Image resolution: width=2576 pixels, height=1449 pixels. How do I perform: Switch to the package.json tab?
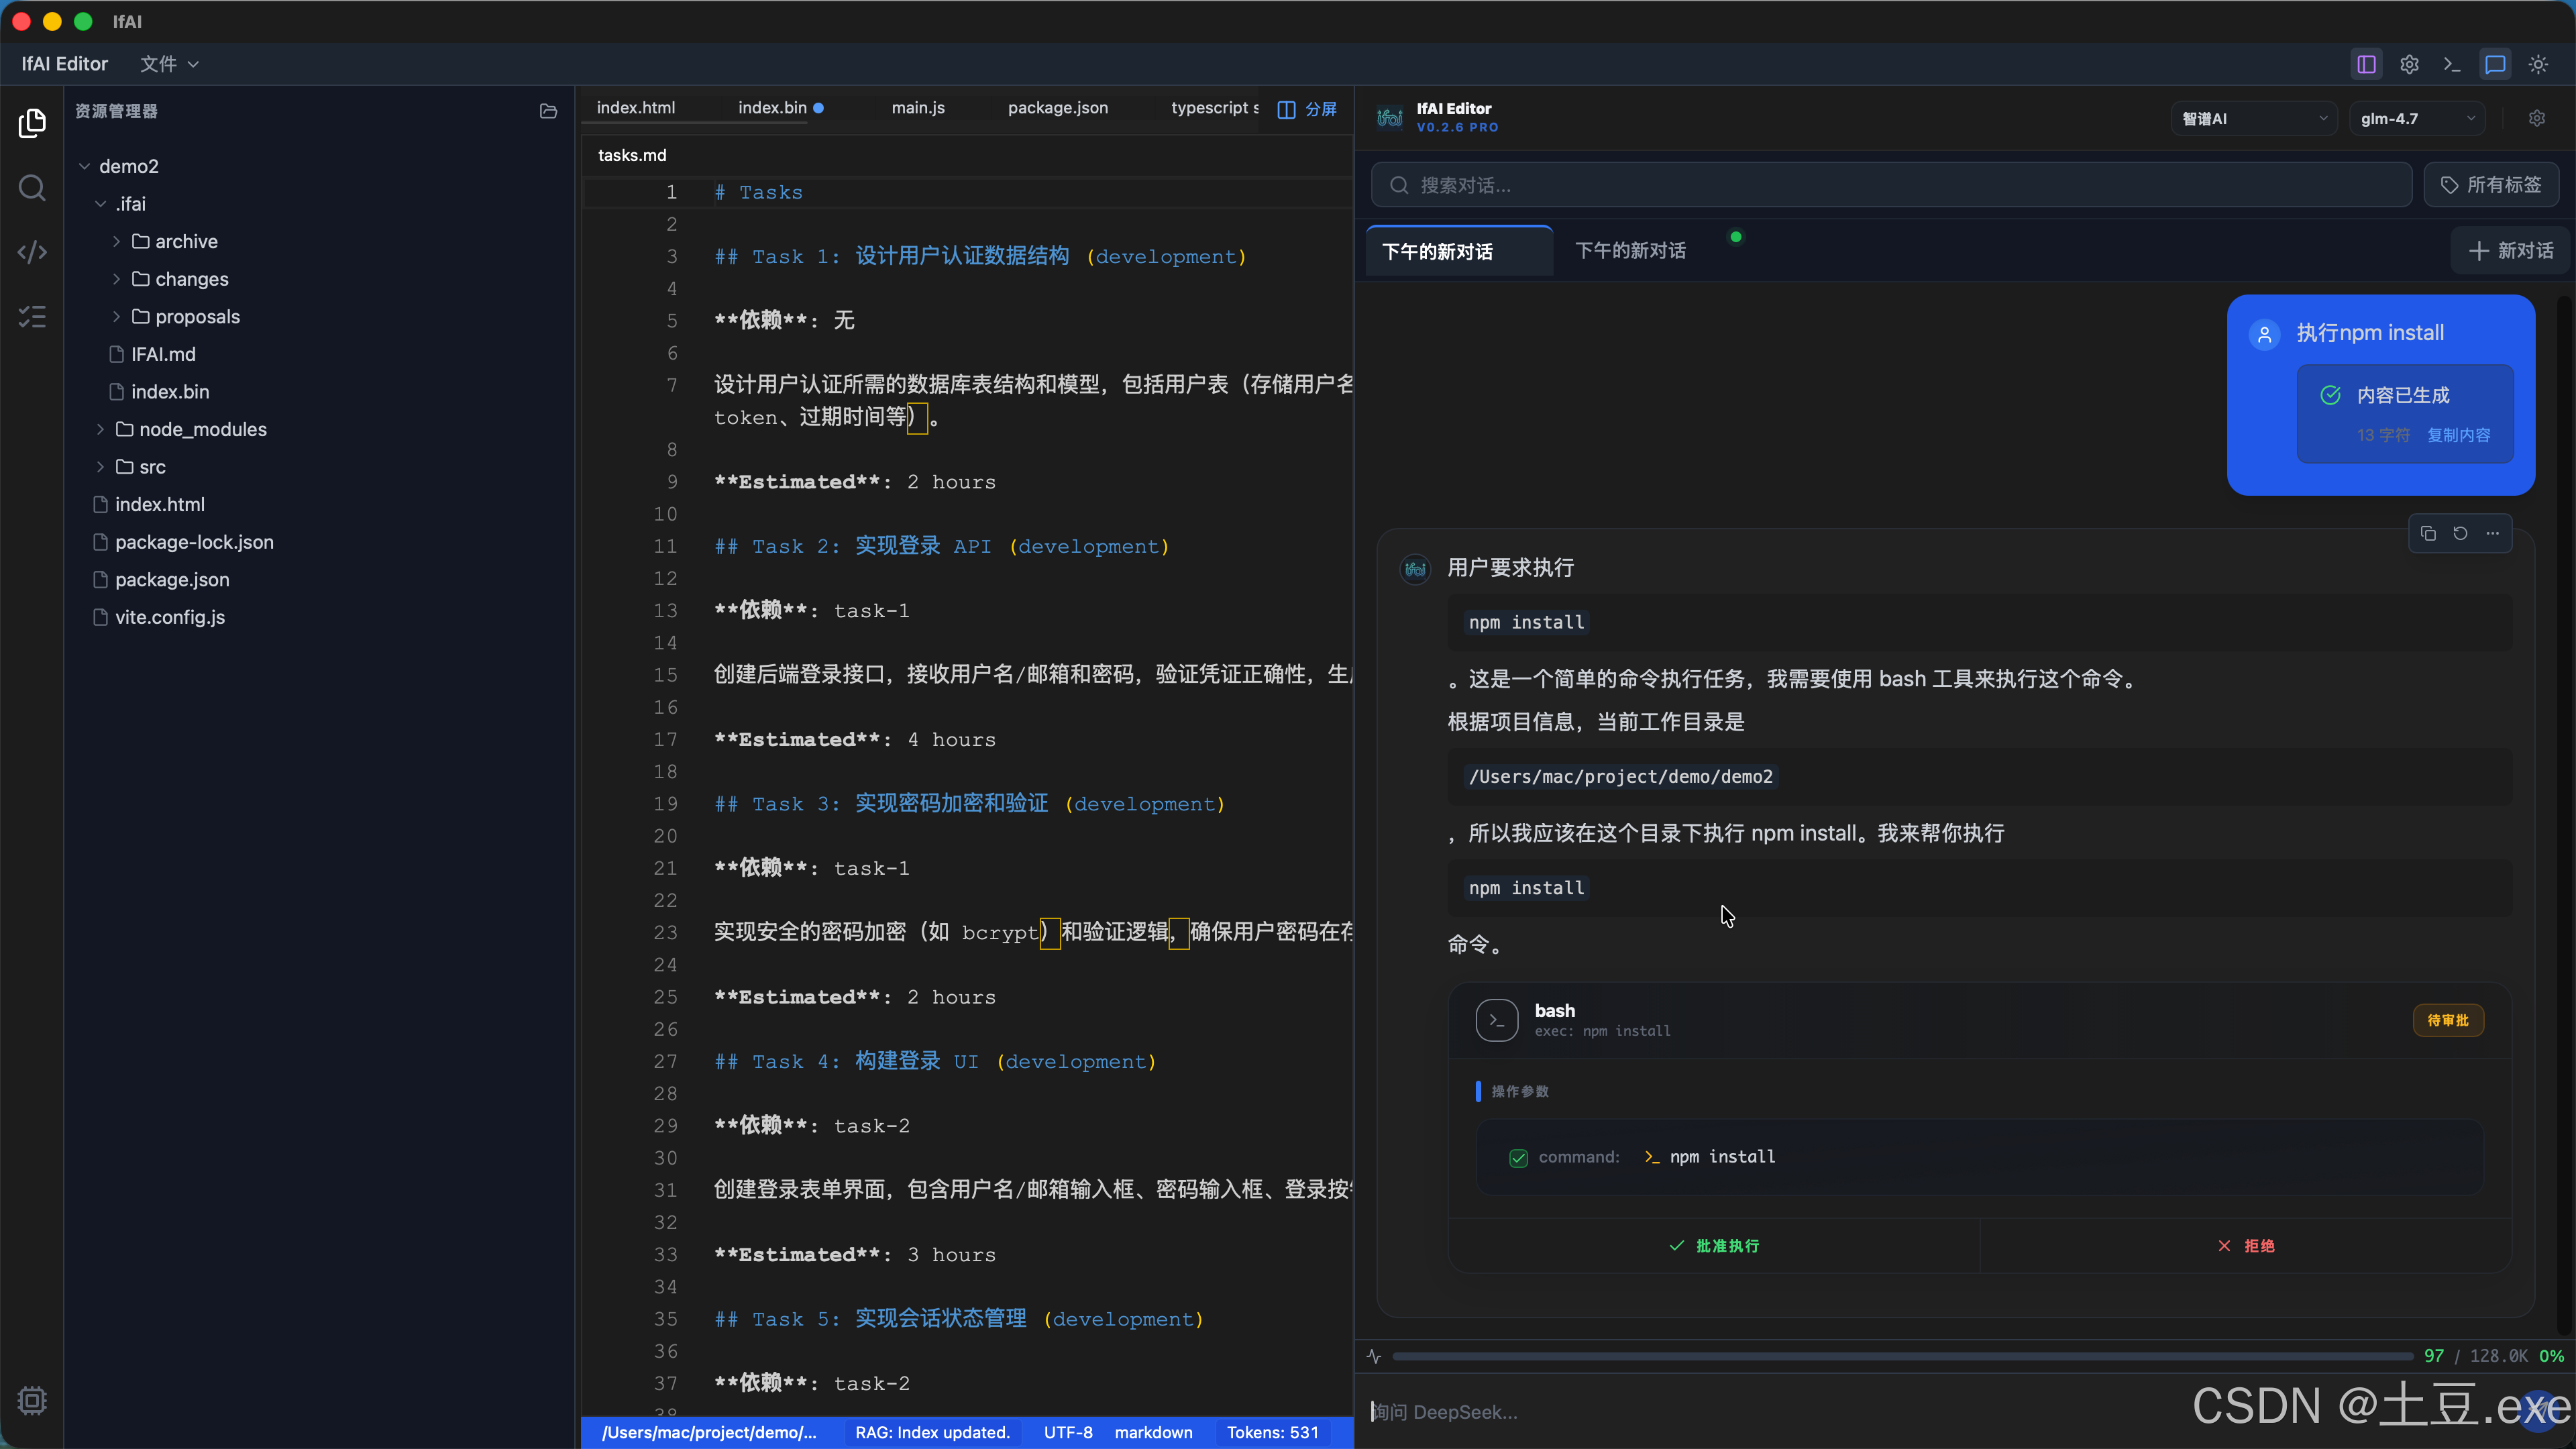click(1057, 108)
